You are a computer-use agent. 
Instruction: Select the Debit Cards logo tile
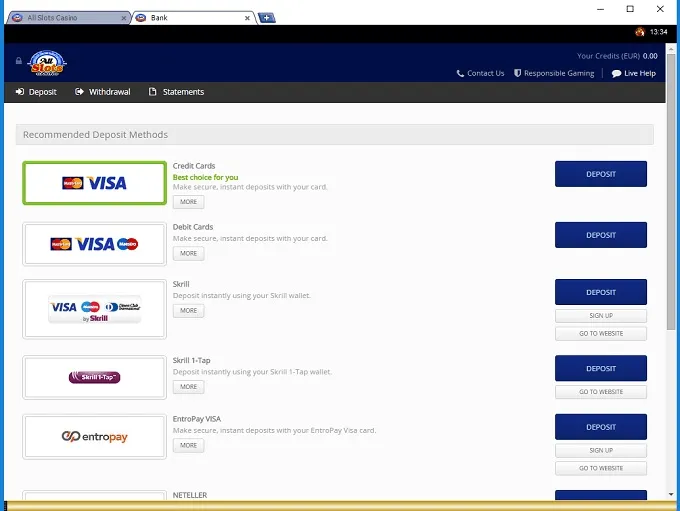coord(95,244)
